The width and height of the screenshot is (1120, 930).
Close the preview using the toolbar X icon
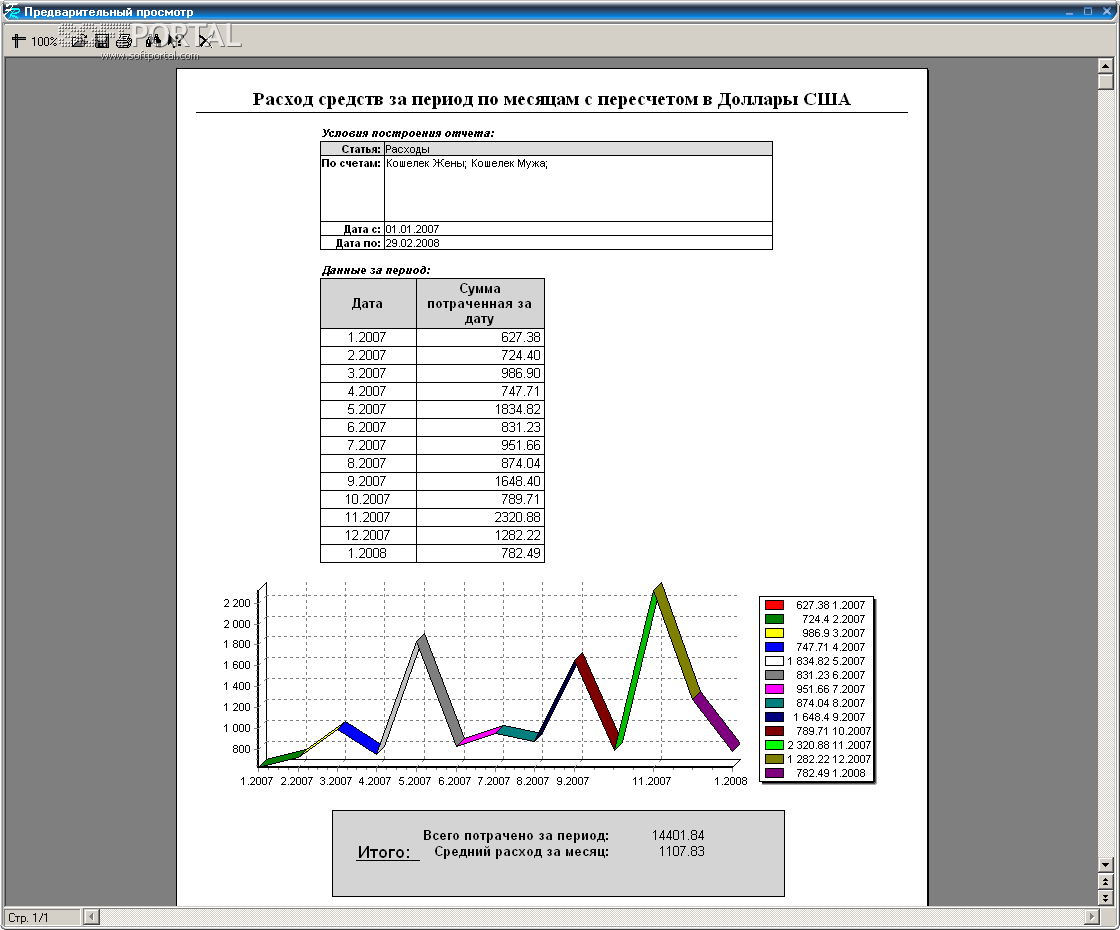pos(204,41)
